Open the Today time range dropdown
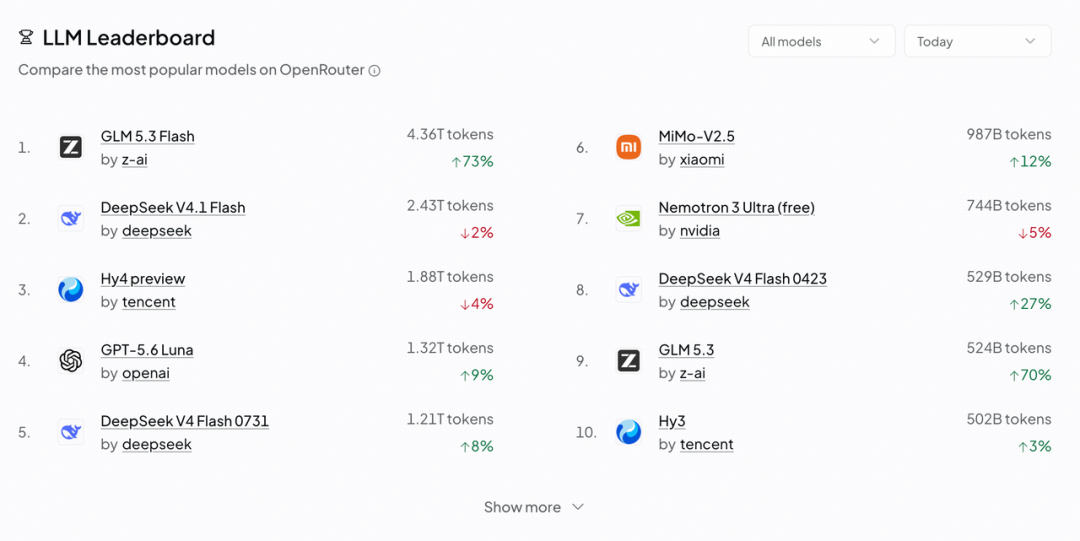This screenshot has height=541, width=1080. [977, 41]
